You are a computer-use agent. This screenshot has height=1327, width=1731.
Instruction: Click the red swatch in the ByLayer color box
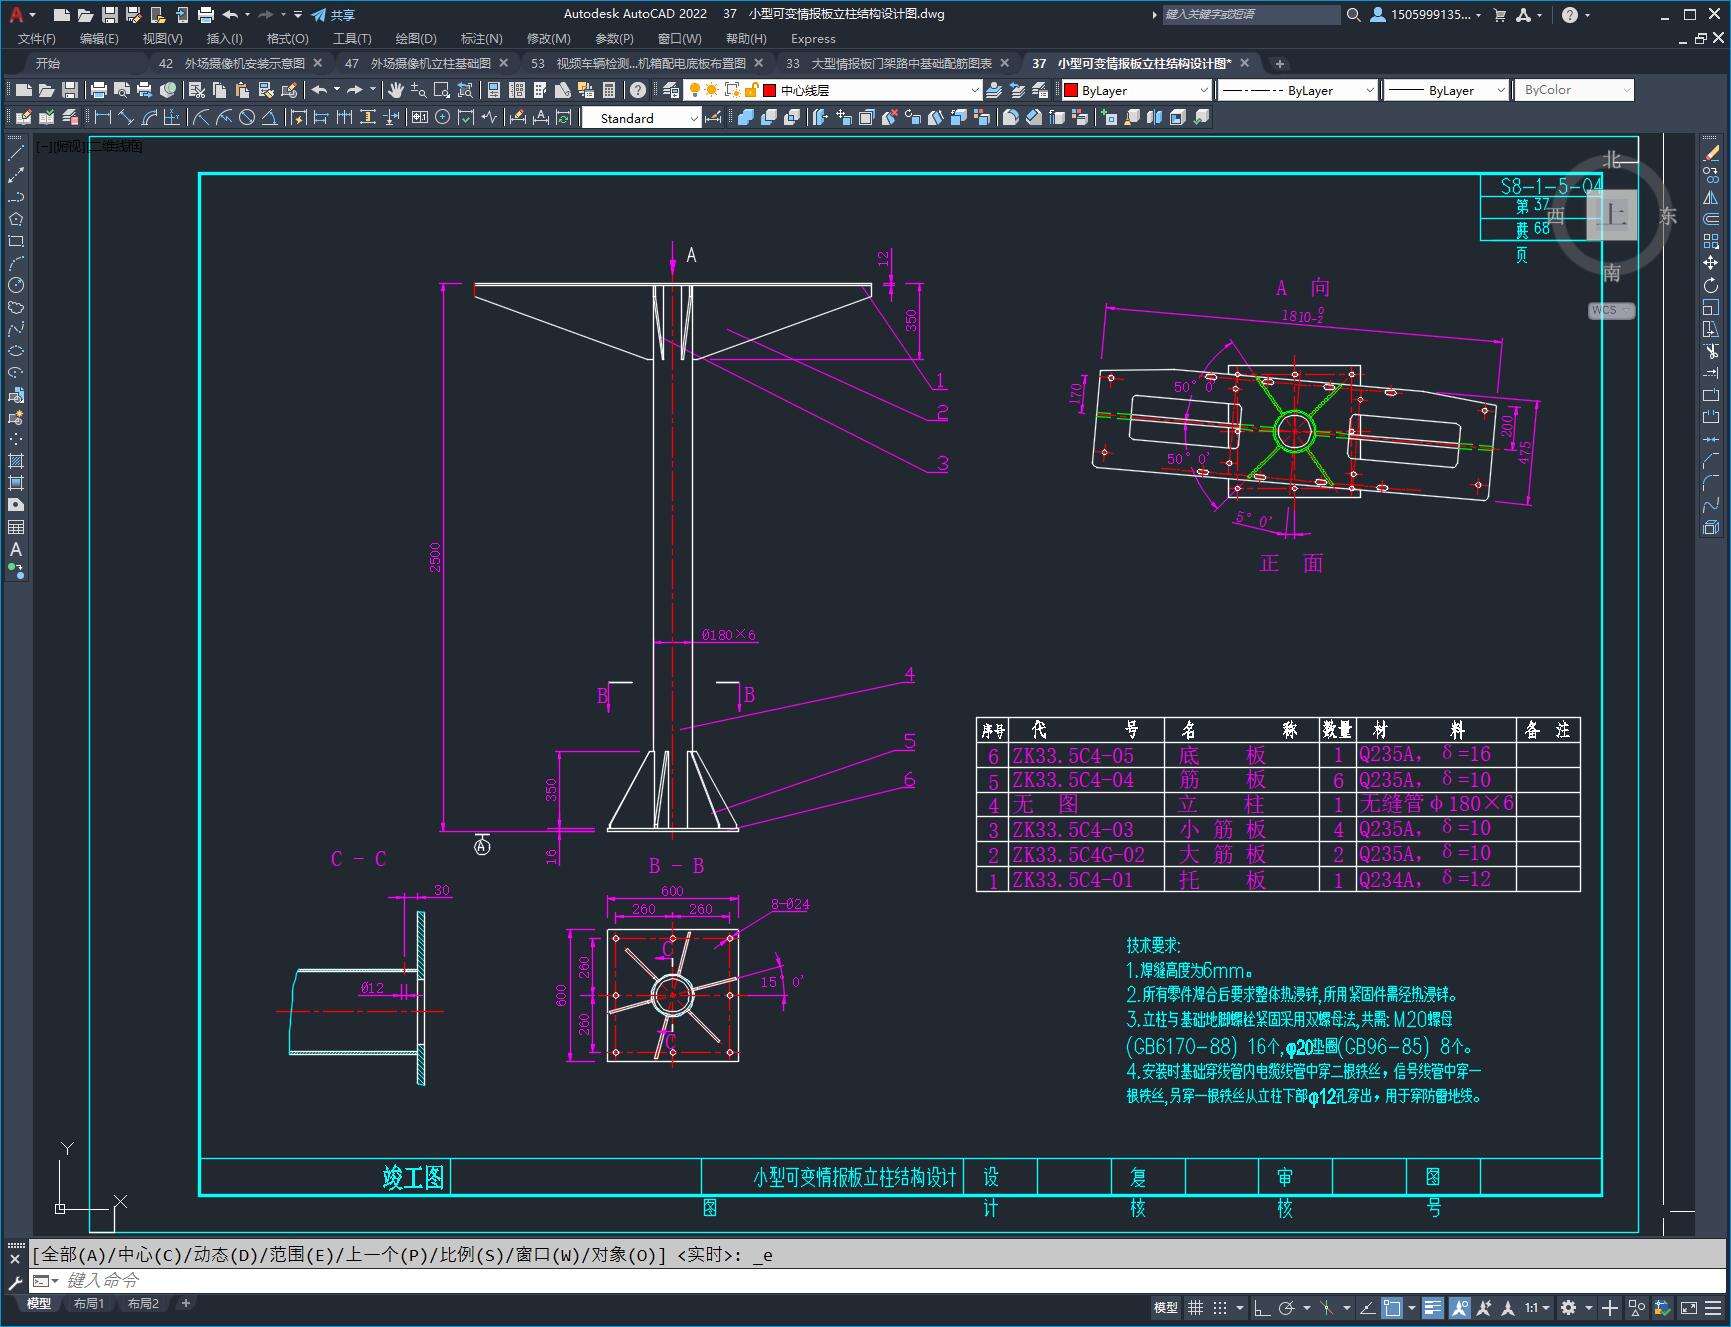pyautogui.click(x=1071, y=90)
